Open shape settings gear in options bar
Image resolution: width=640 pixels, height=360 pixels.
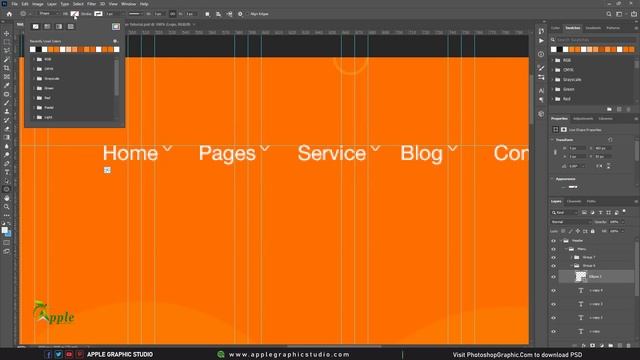point(240,14)
